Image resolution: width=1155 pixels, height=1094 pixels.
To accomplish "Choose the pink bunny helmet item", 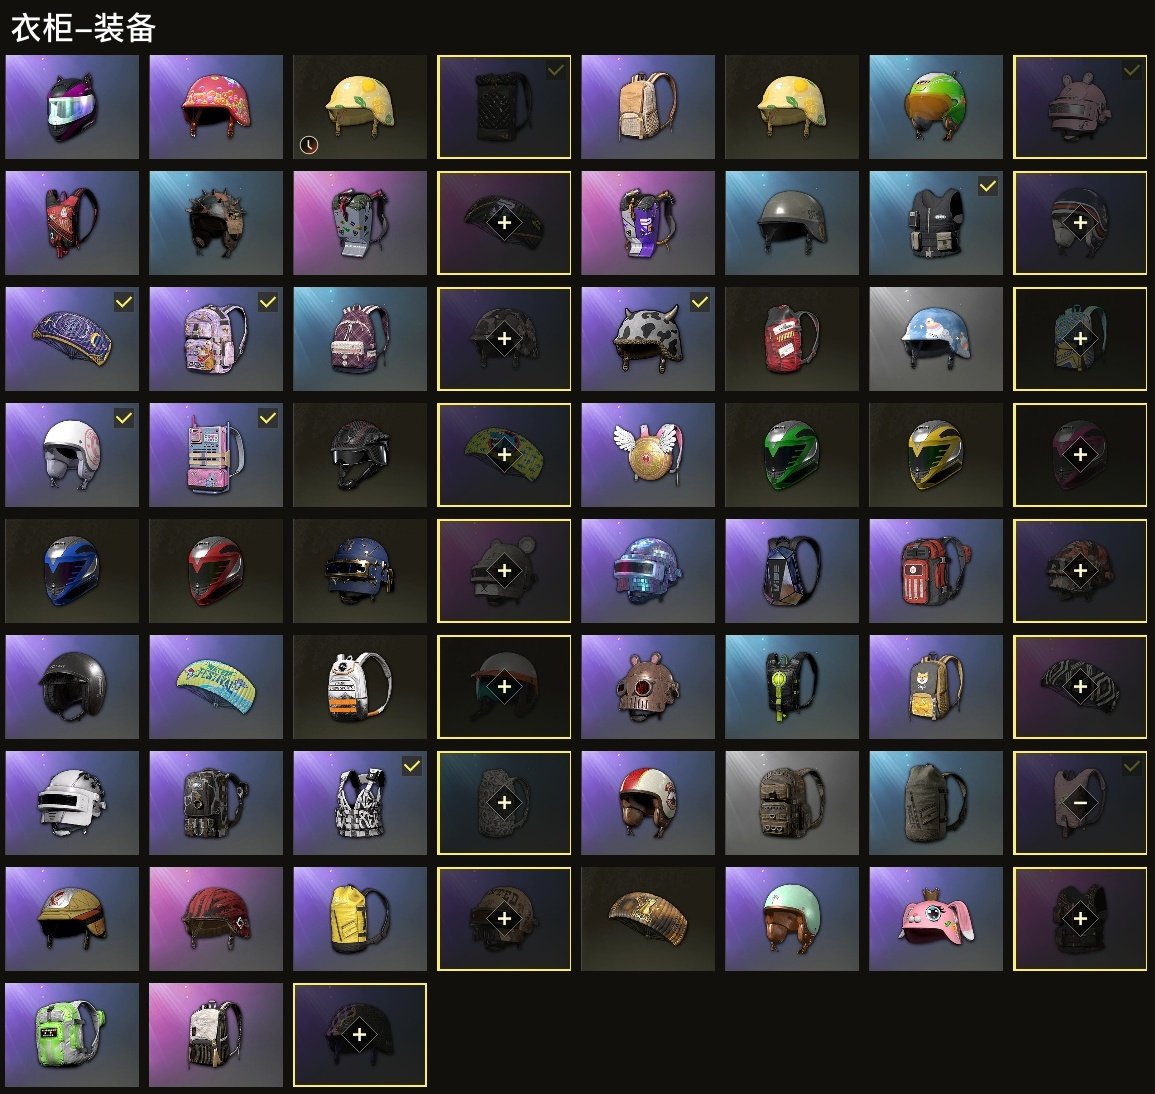I will (935, 919).
